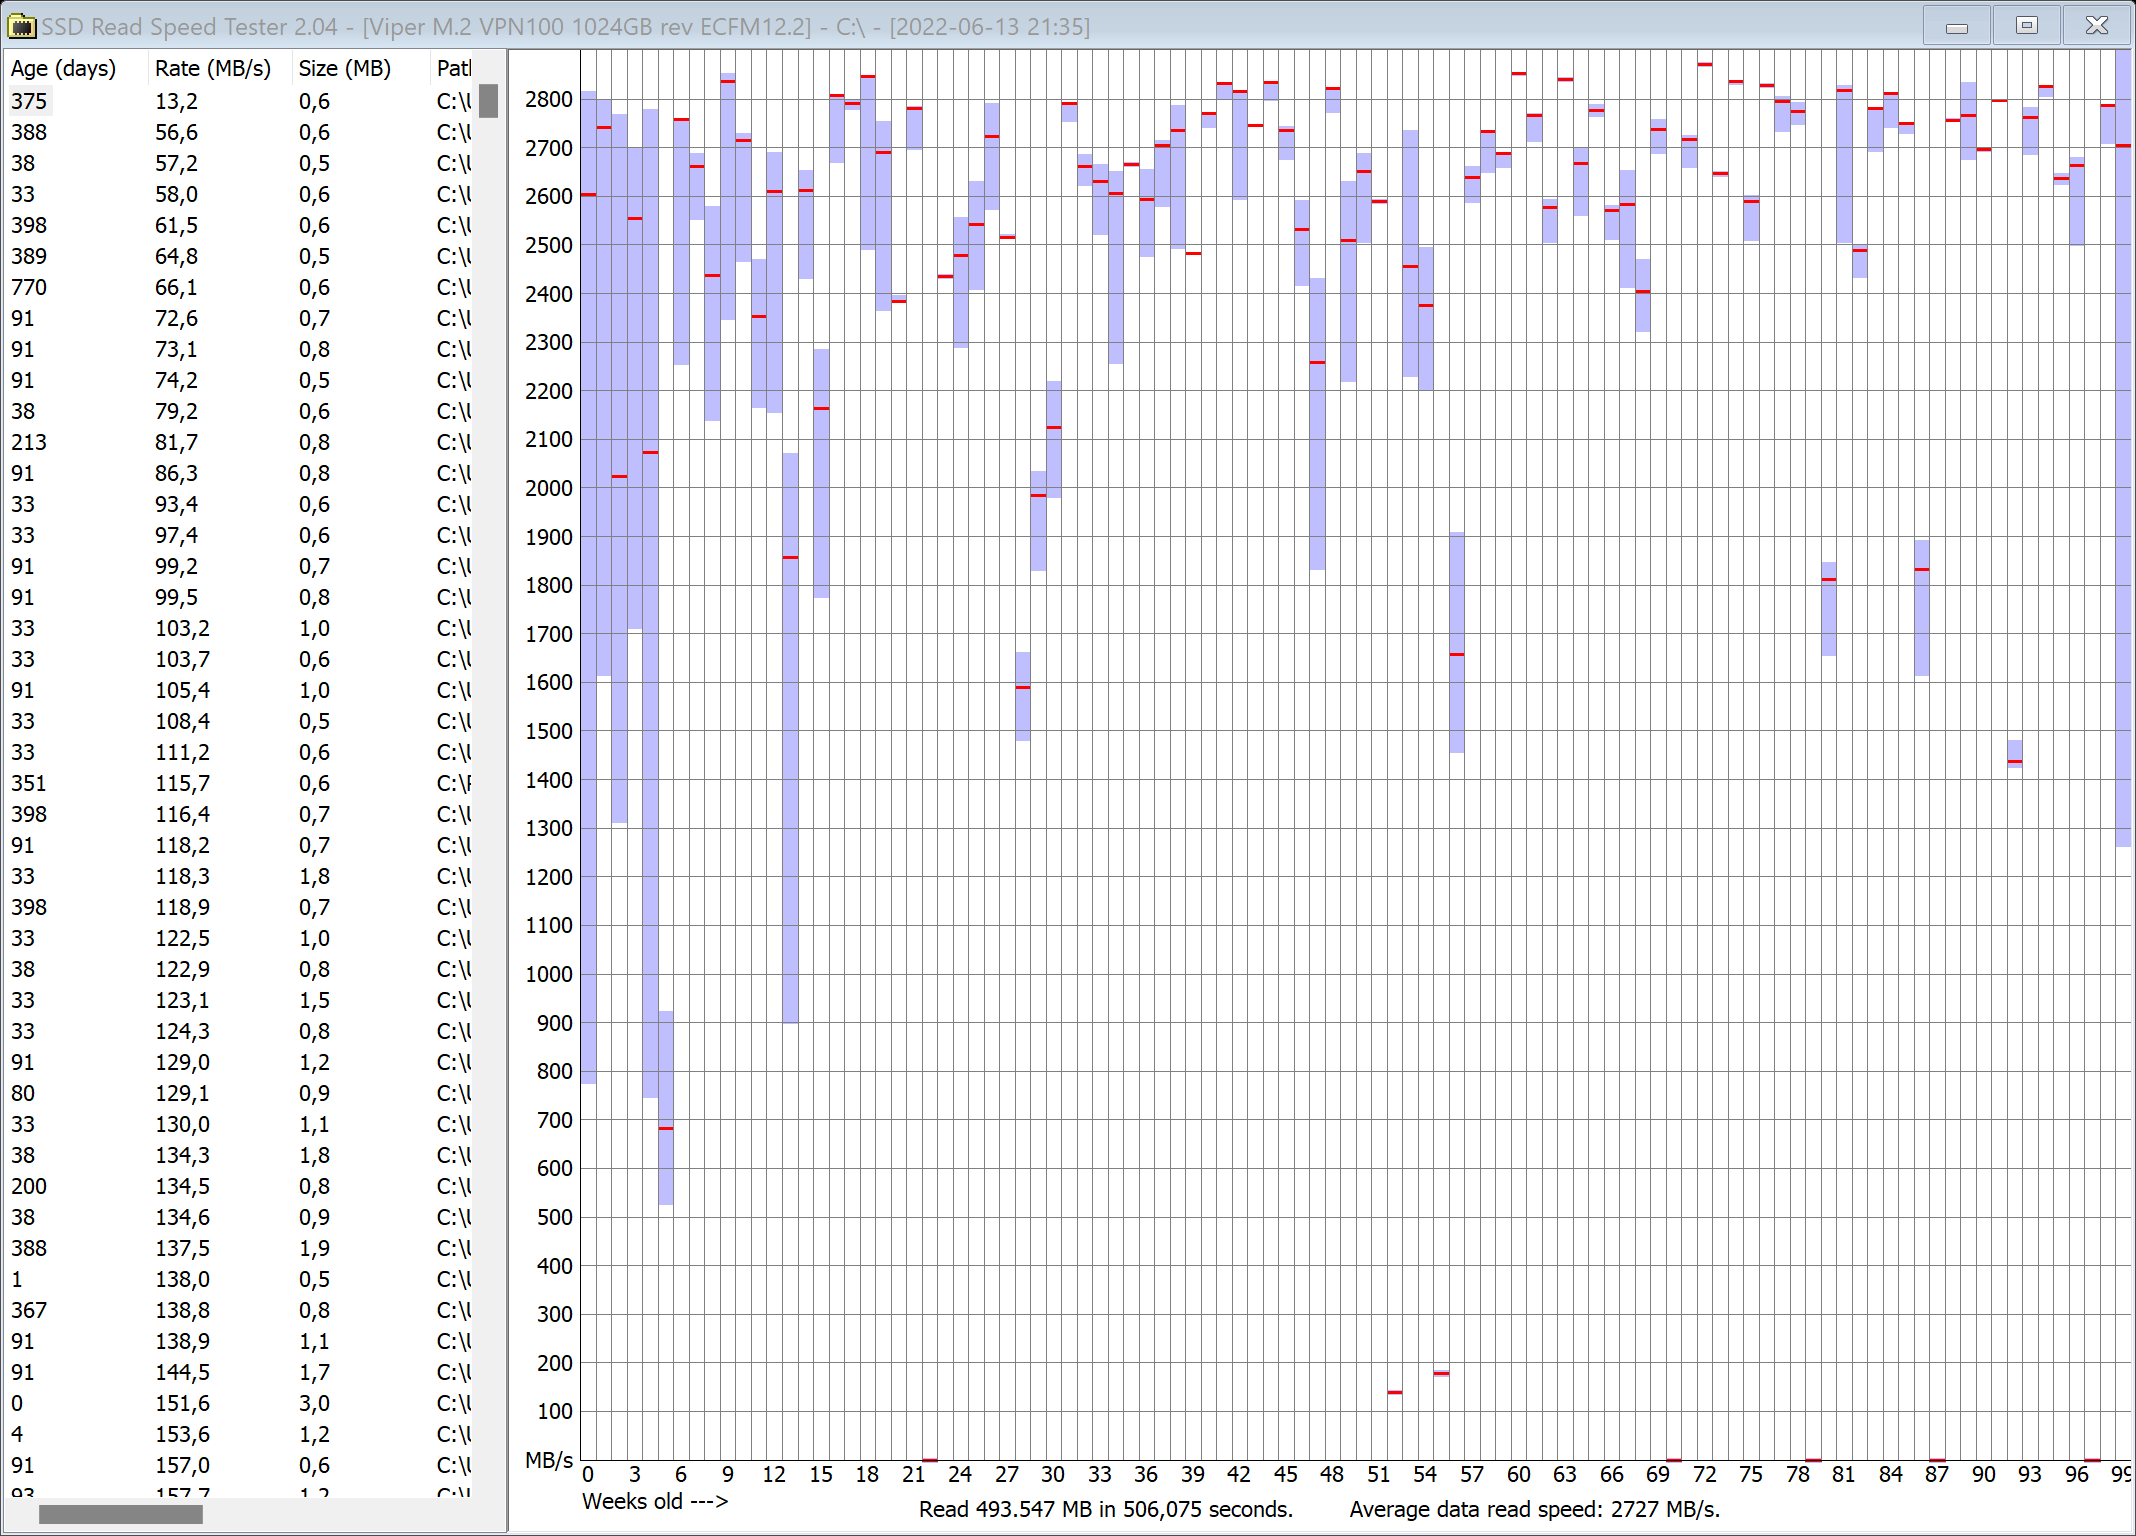Select the row with rate 151,6

[182, 1403]
